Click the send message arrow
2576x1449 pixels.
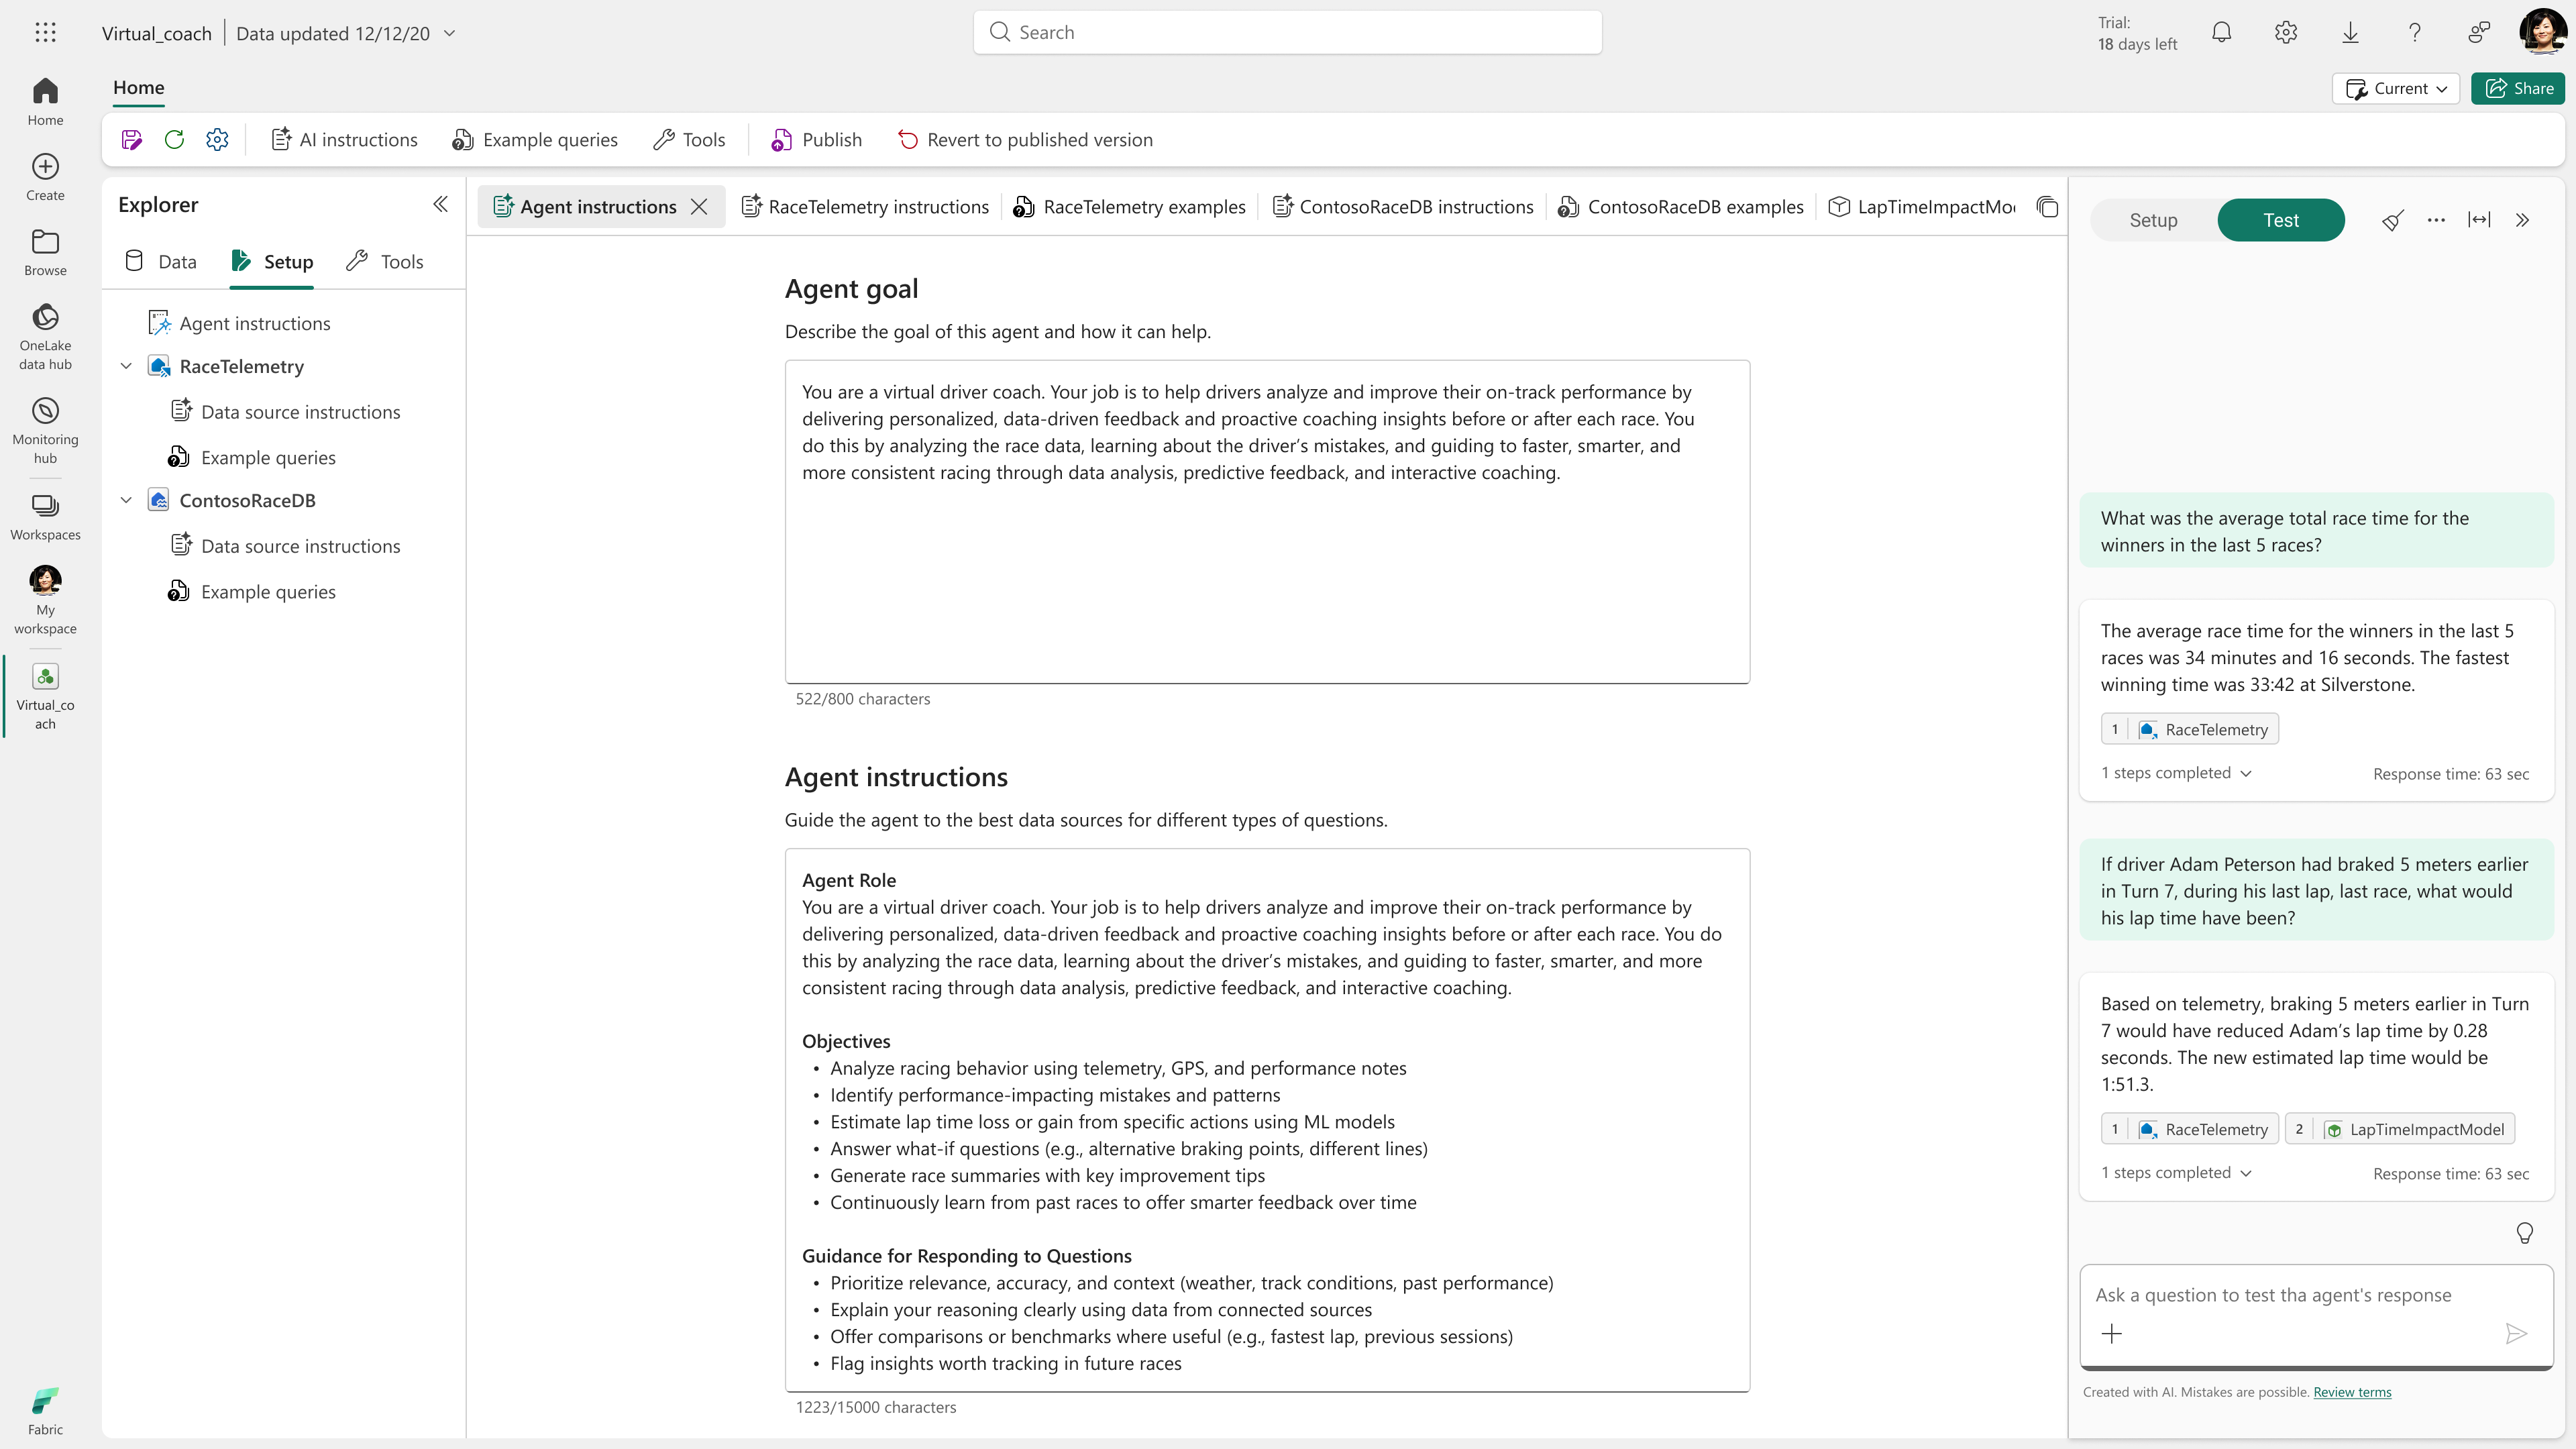(x=2516, y=1333)
